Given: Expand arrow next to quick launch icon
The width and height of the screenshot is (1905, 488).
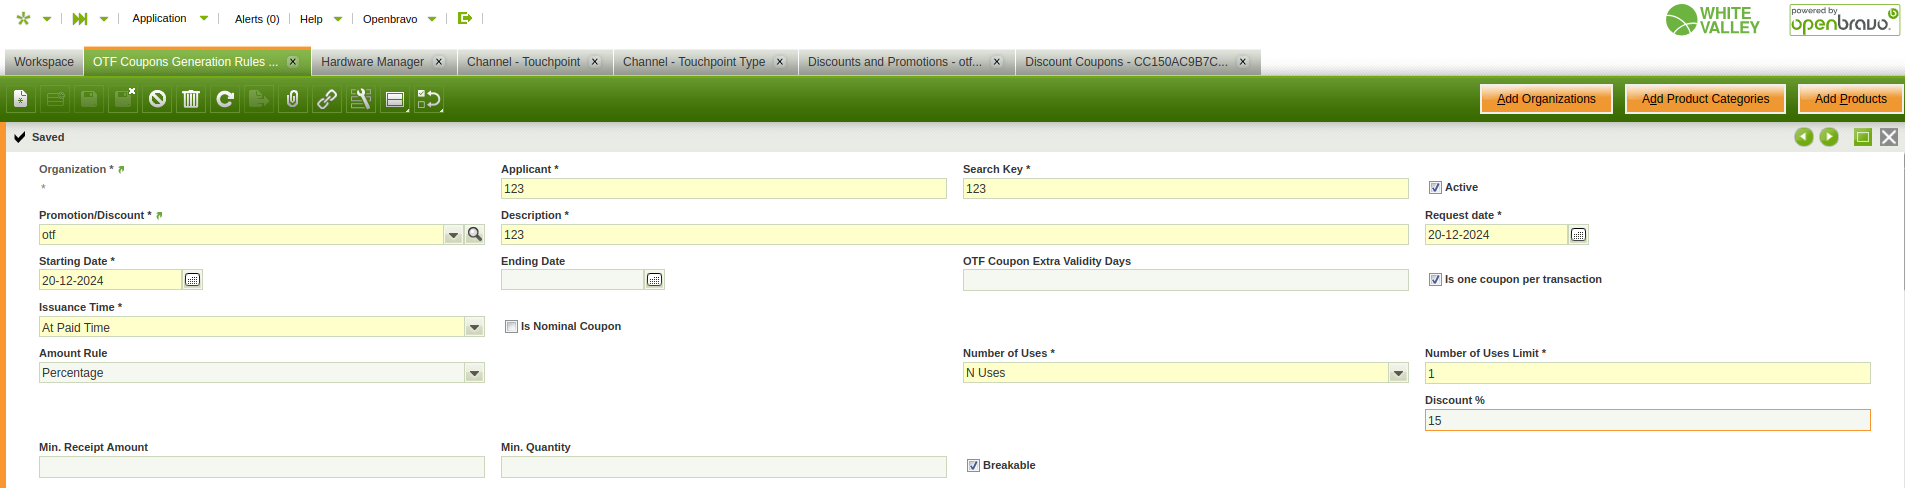Looking at the screenshot, I should tap(104, 19).
